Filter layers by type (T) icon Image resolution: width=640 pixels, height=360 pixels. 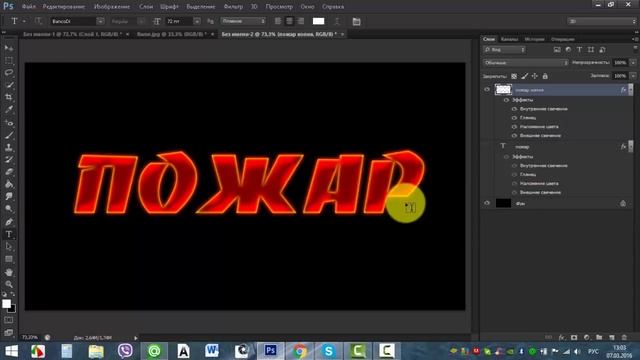(x=579, y=49)
